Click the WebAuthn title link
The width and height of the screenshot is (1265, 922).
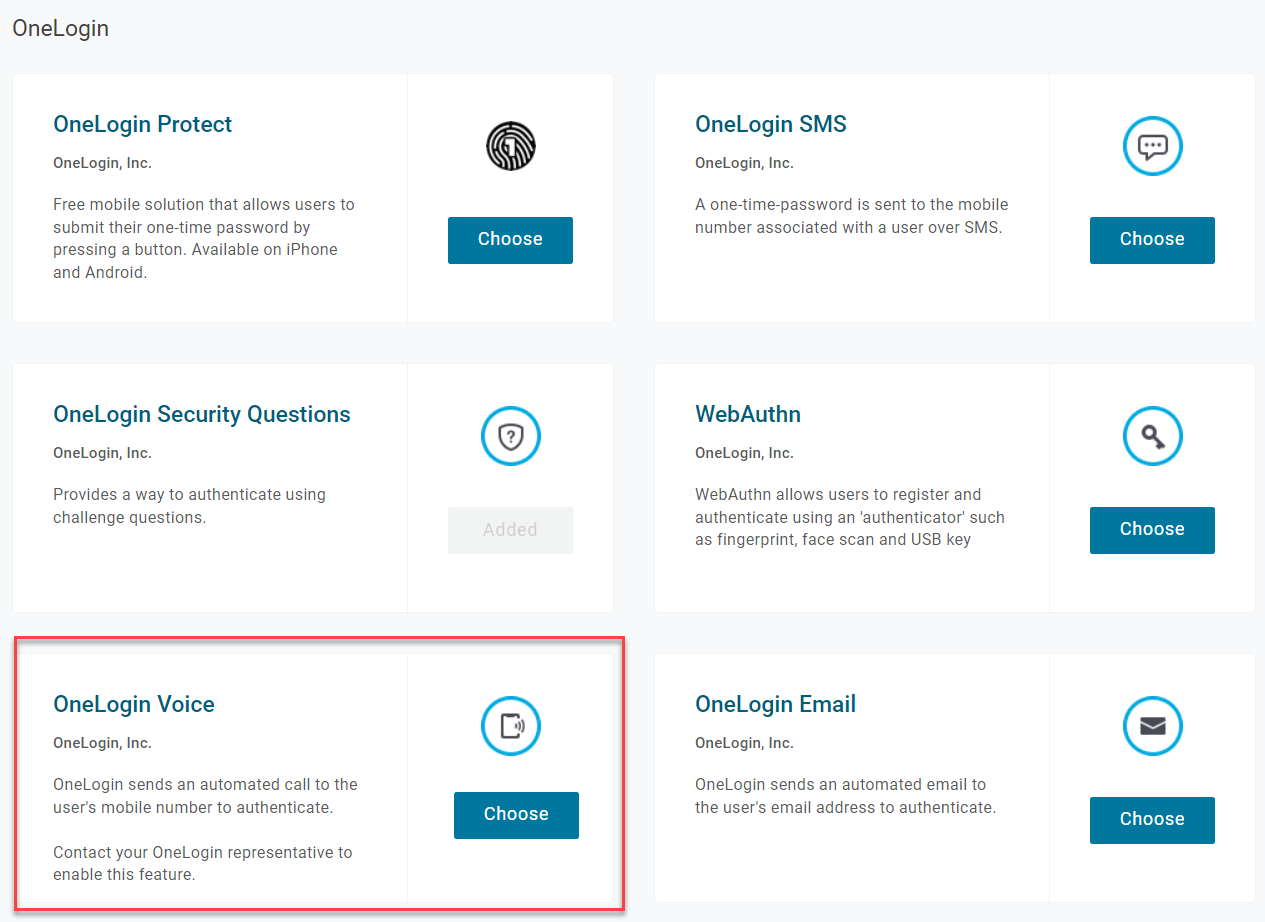tap(748, 414)
